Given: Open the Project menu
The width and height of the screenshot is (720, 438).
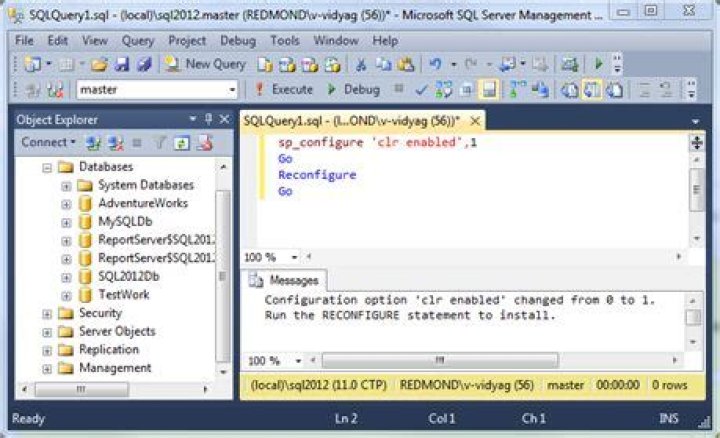Looking at the screenshot, I should [x=187, y=40].
